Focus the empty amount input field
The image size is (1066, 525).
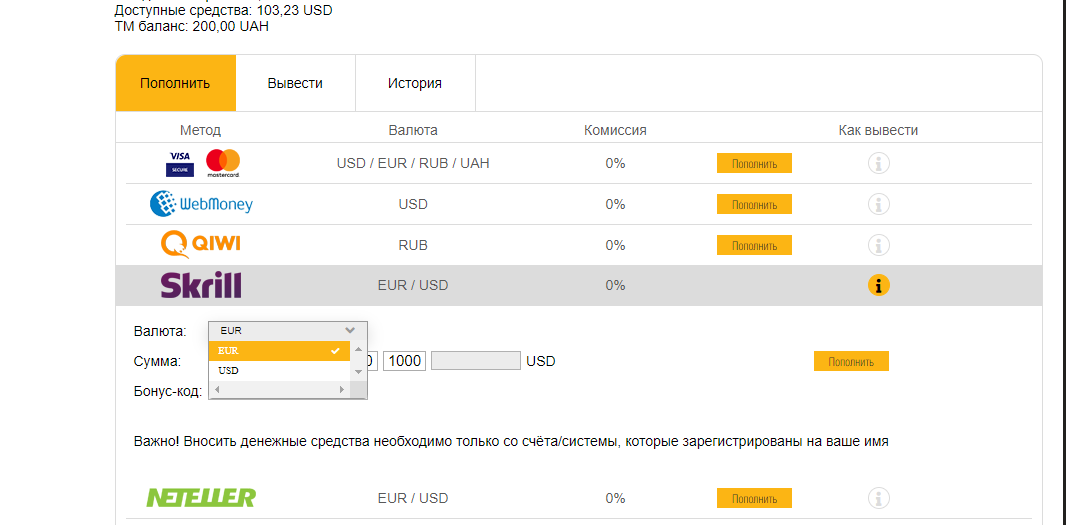point(476,361)
